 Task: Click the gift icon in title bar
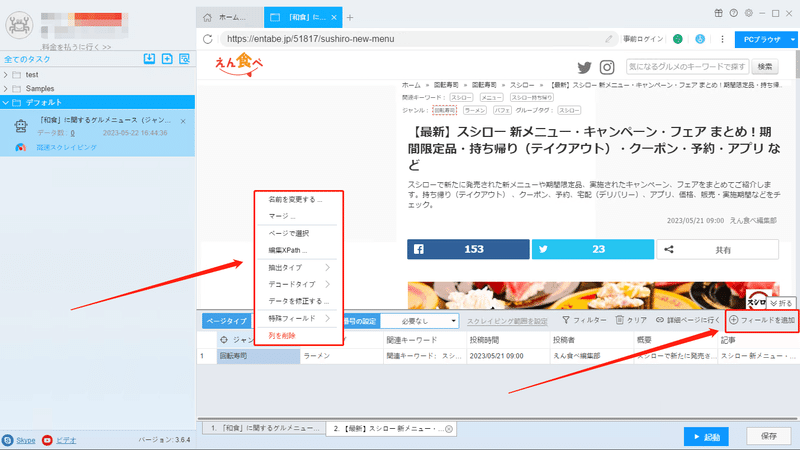pos(718,13)
